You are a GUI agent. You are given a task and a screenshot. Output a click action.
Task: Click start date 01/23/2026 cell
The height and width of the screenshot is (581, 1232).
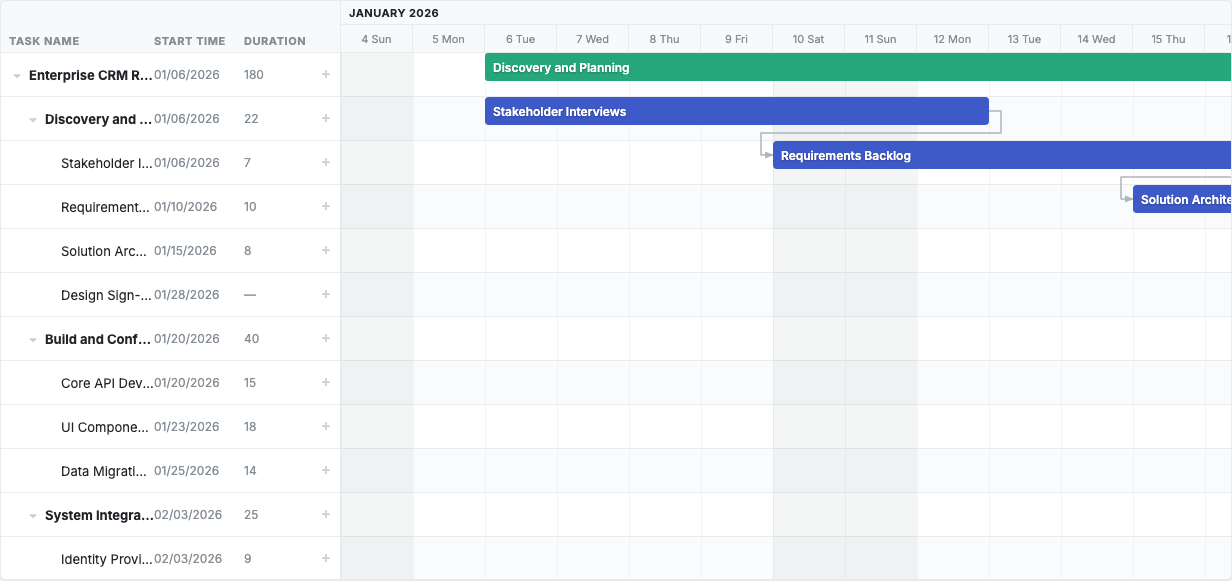(187, 427)
